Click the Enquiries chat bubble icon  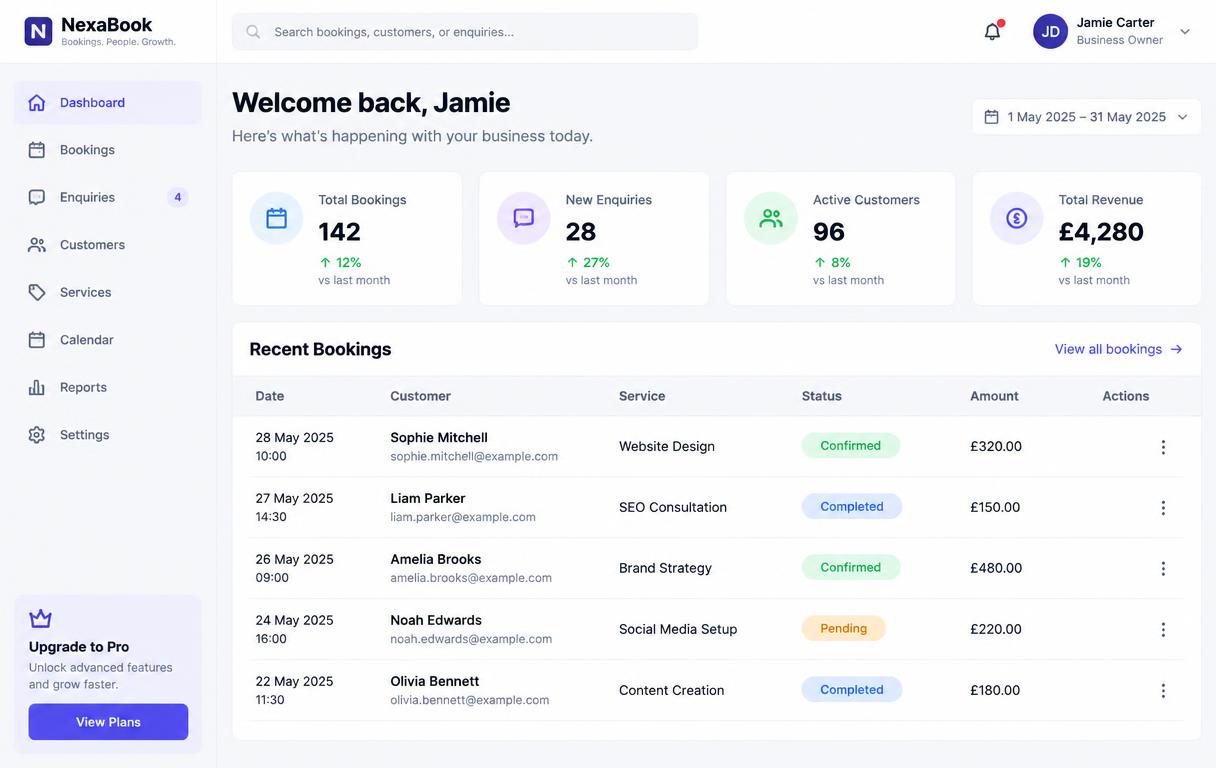[37, 197]
